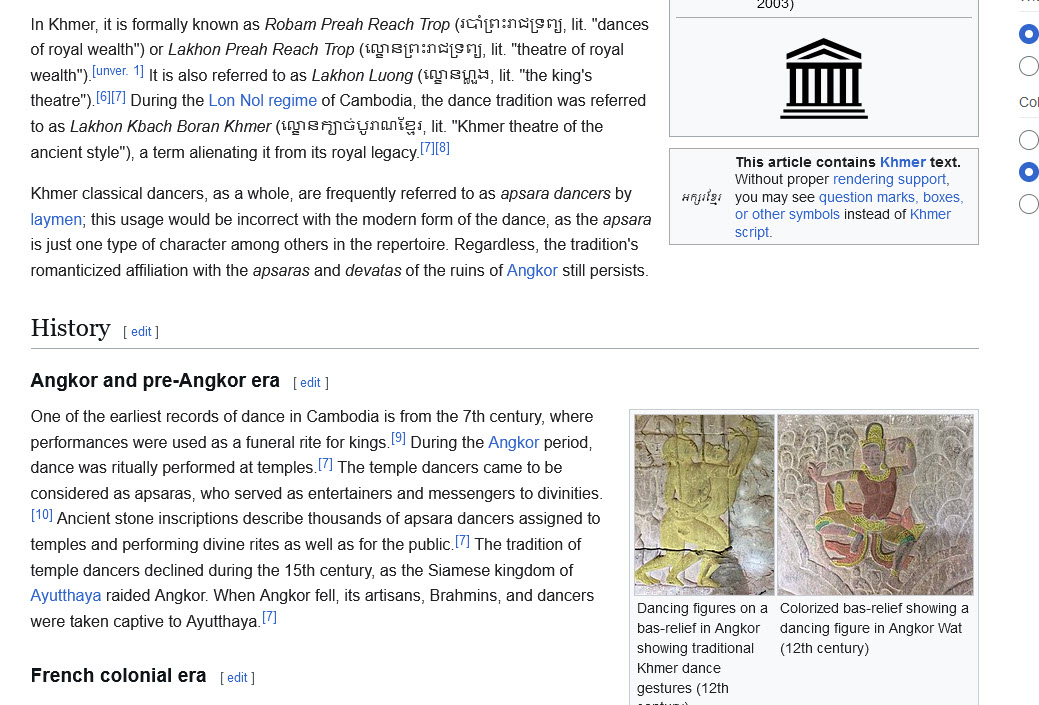Open the '[unver. 1]' footnote
This screenshot has height=705, width=1039.
point(118,71)
